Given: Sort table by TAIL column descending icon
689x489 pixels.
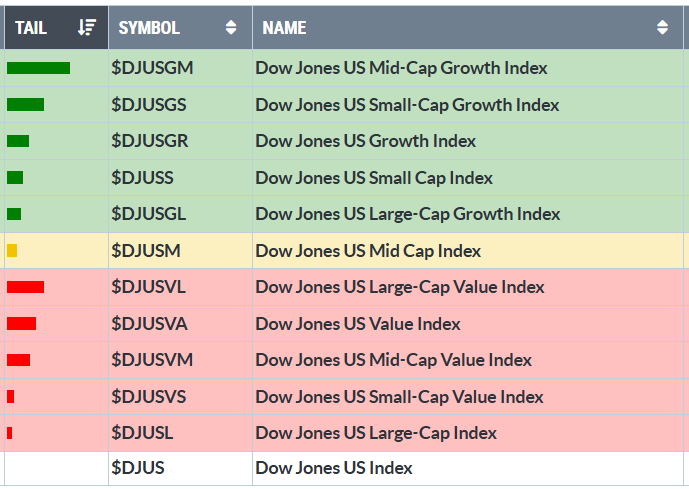Looking at the screenshot, I should (87, 27).
